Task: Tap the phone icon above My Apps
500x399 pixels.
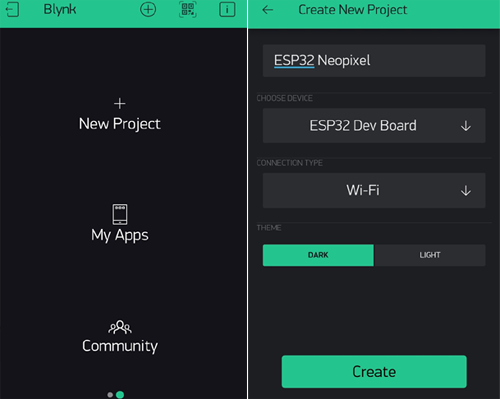Action: (120, 214)
